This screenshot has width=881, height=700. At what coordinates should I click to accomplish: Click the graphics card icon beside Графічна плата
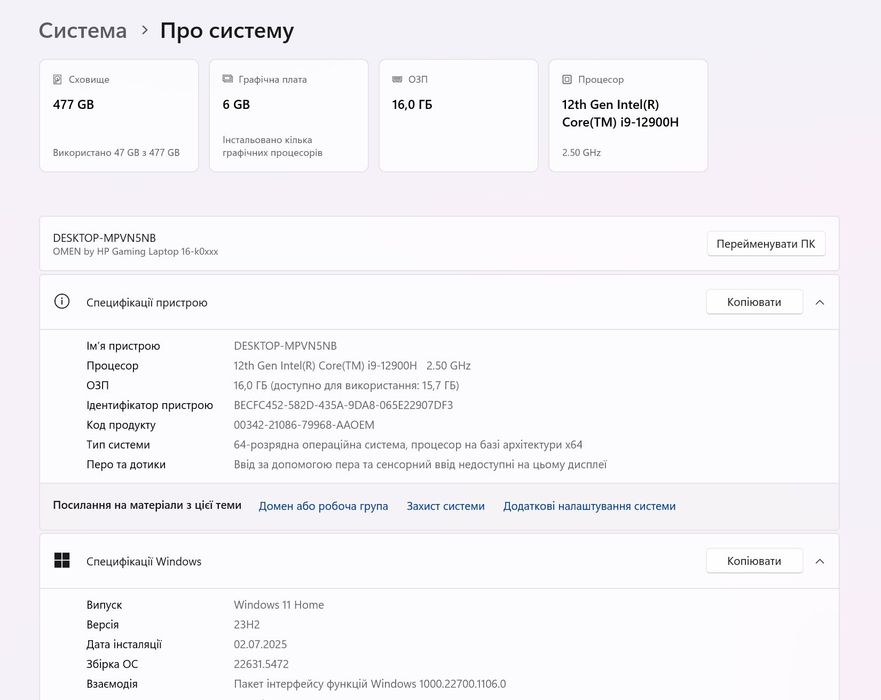(x=228, y=79)
